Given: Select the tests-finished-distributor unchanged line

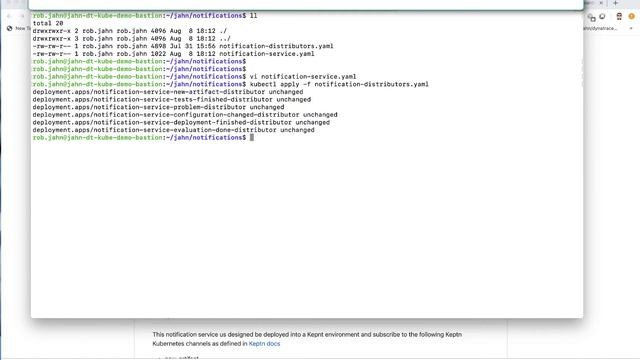Looking at the screenshot, I should [x=172, y=100].
